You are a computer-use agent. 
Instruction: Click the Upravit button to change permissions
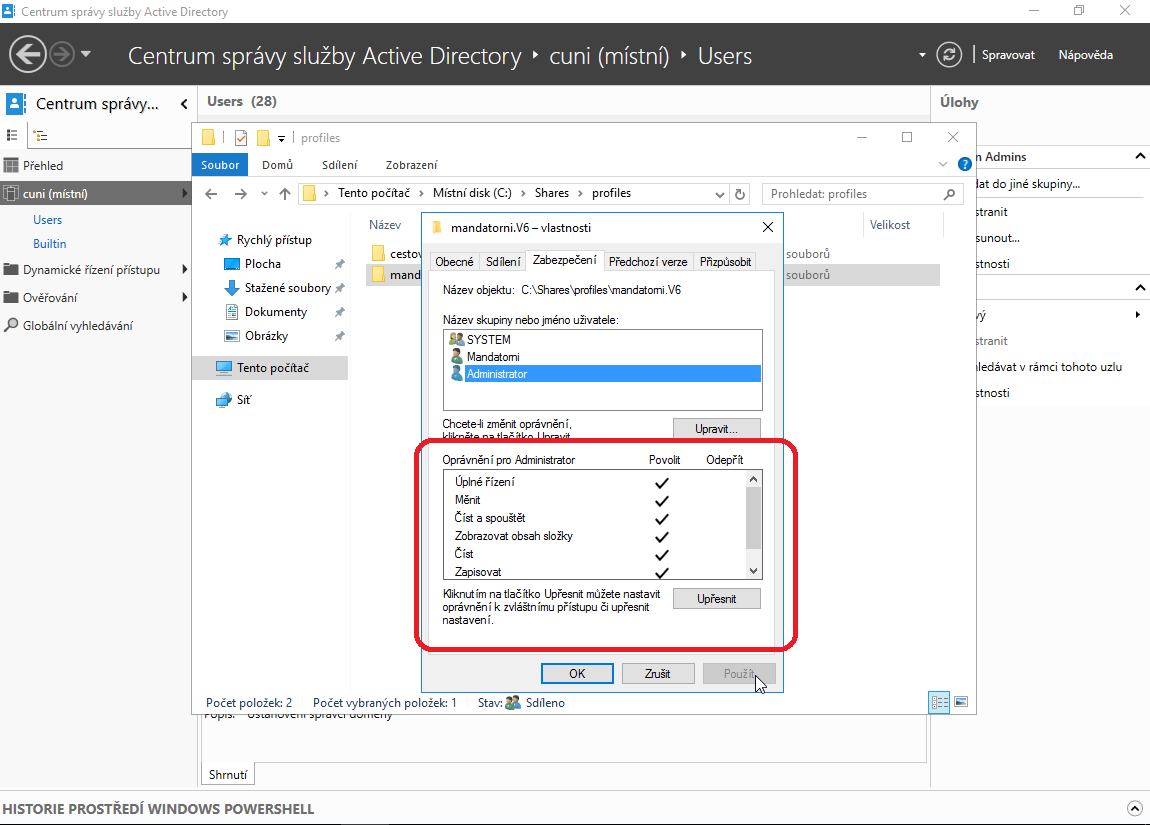coord(716,429)
